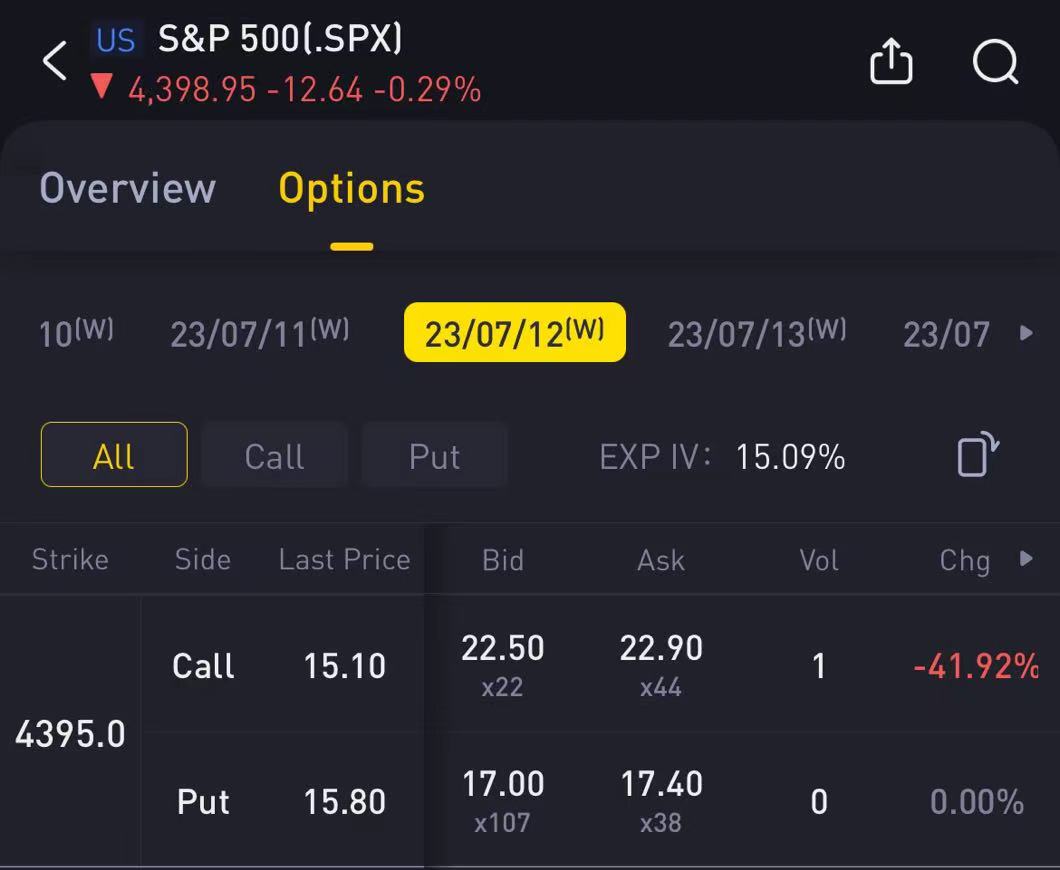
Task: Switch to the Overview tab
Action: click(127, 188)
